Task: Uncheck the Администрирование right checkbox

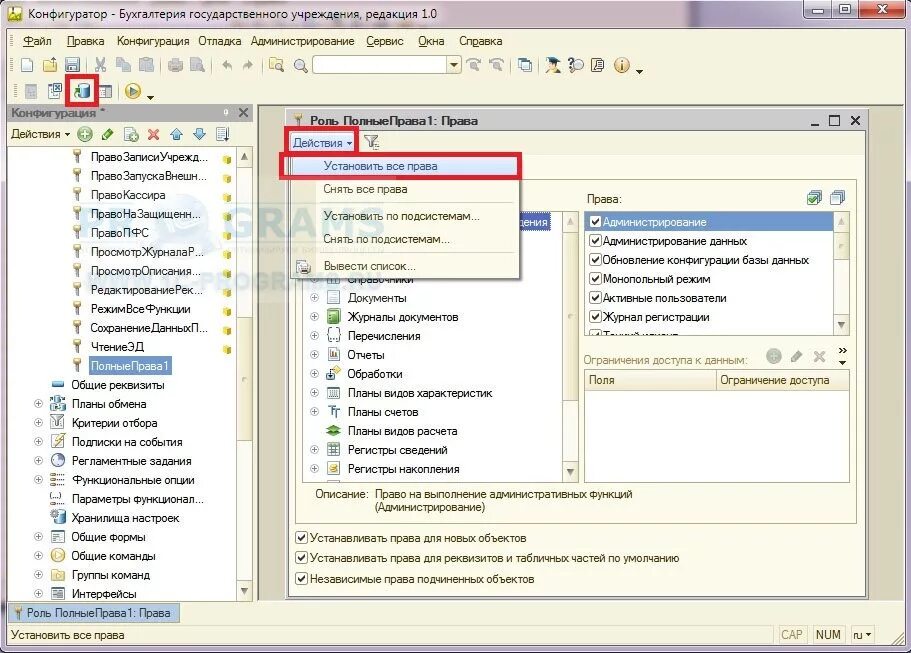Action: [x=595, y=221]
